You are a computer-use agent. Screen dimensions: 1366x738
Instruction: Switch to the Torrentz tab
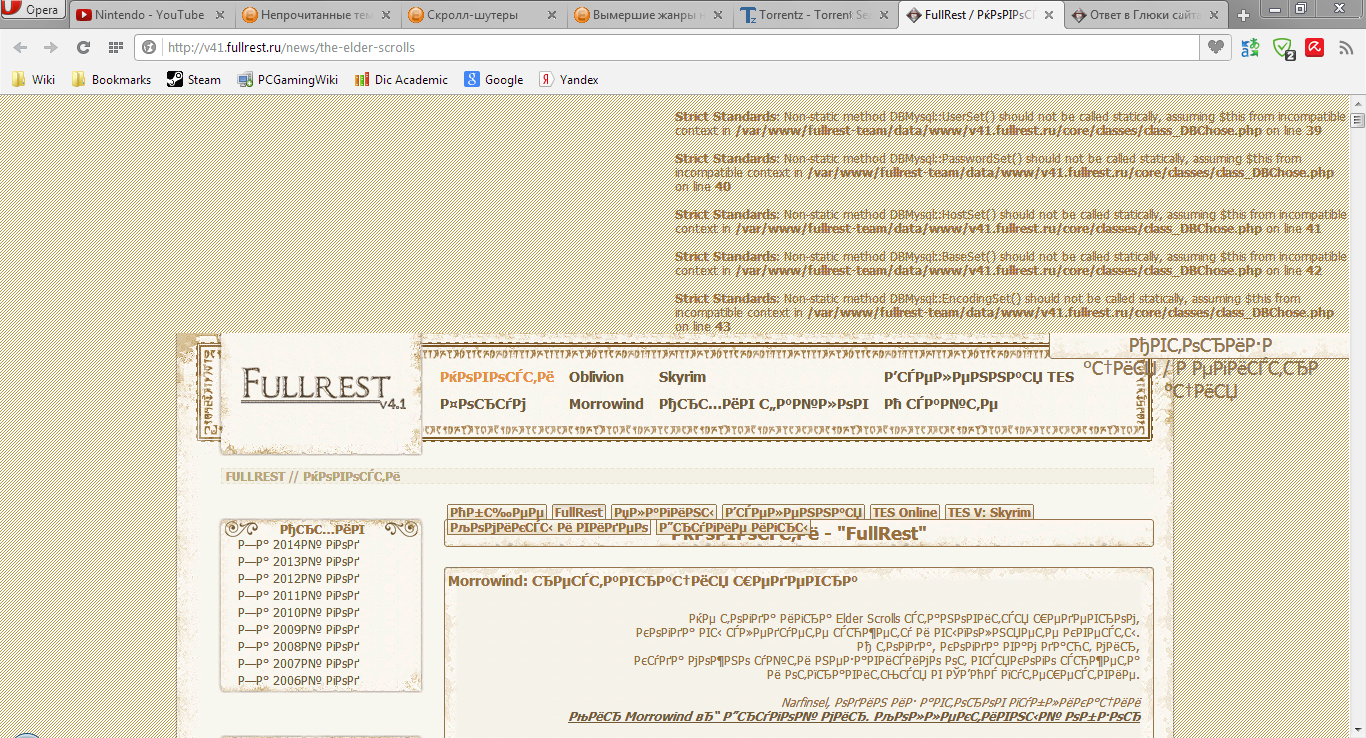click(x=813, y=15)
